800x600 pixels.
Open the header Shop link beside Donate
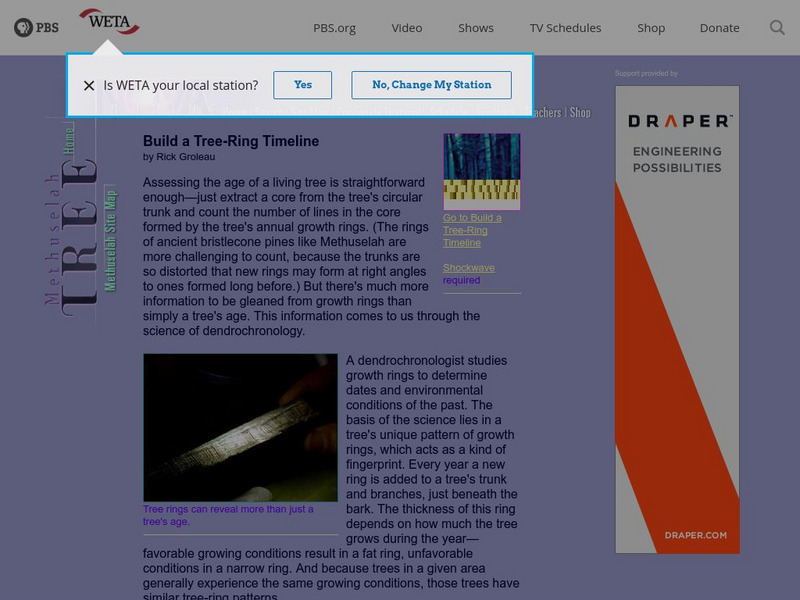pyautogui.click(x=651, y=28)
